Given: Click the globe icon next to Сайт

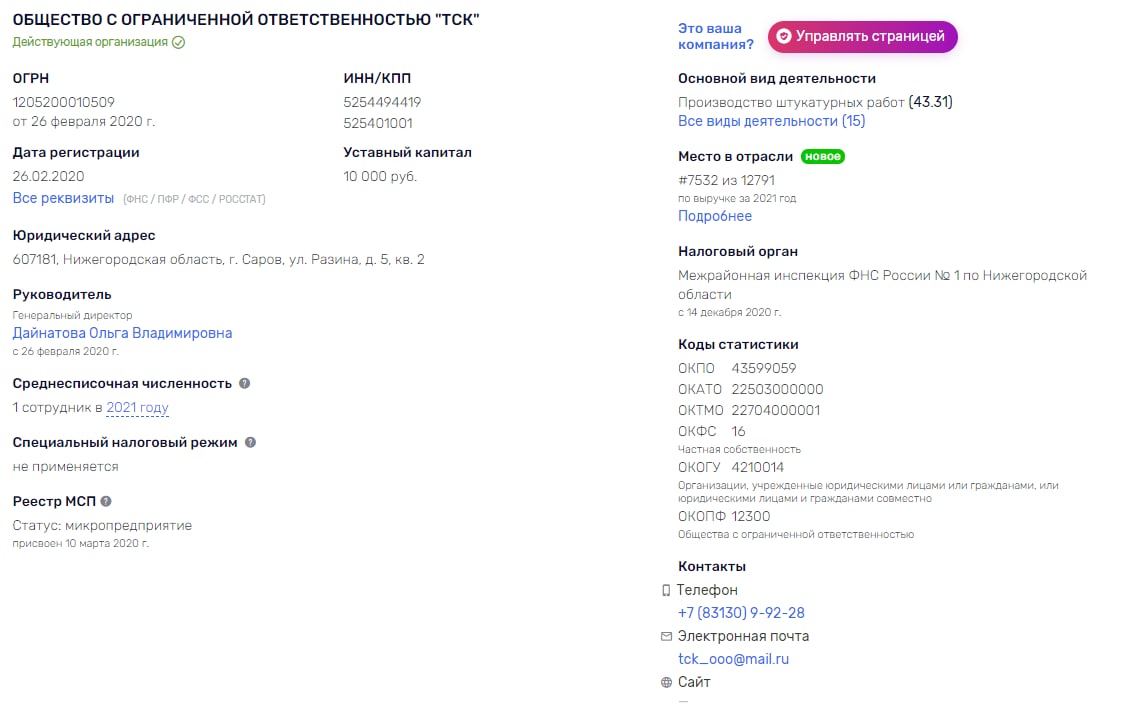Looking at the screenshot, I should click(666, 682).
